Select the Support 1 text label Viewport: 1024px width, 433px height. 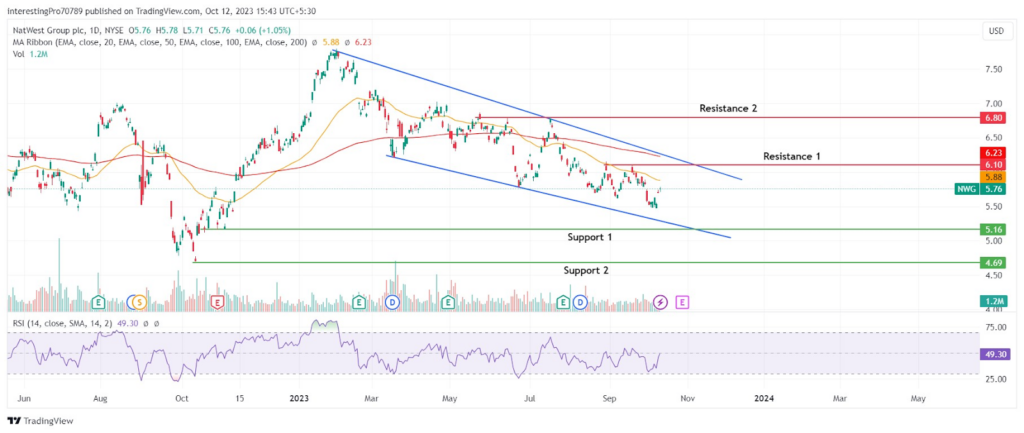click(x=589, y=238)
